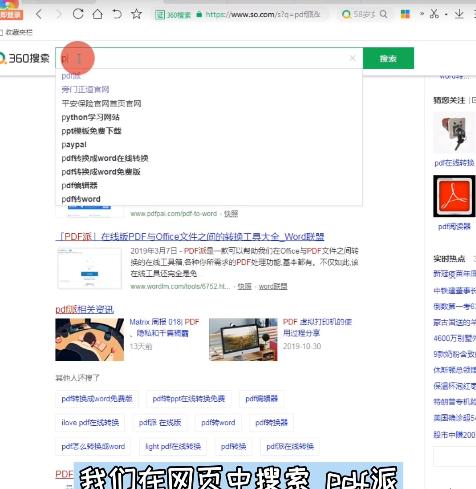Click related tag pdf派 在线版

point(160,423)
